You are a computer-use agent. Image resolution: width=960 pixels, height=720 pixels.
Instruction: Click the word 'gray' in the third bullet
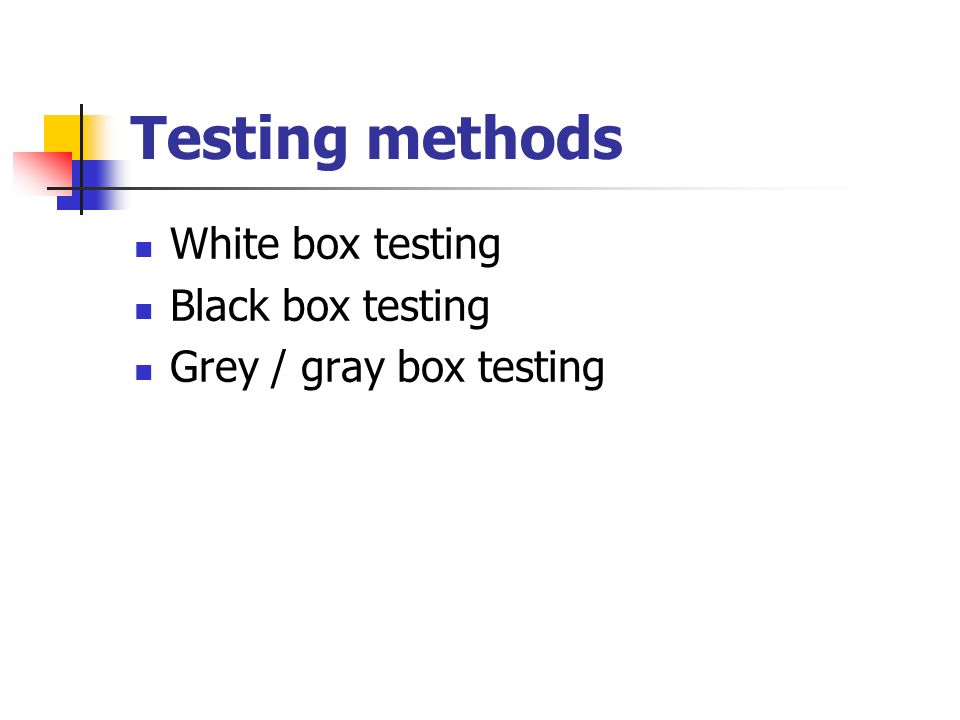[343, 371]
